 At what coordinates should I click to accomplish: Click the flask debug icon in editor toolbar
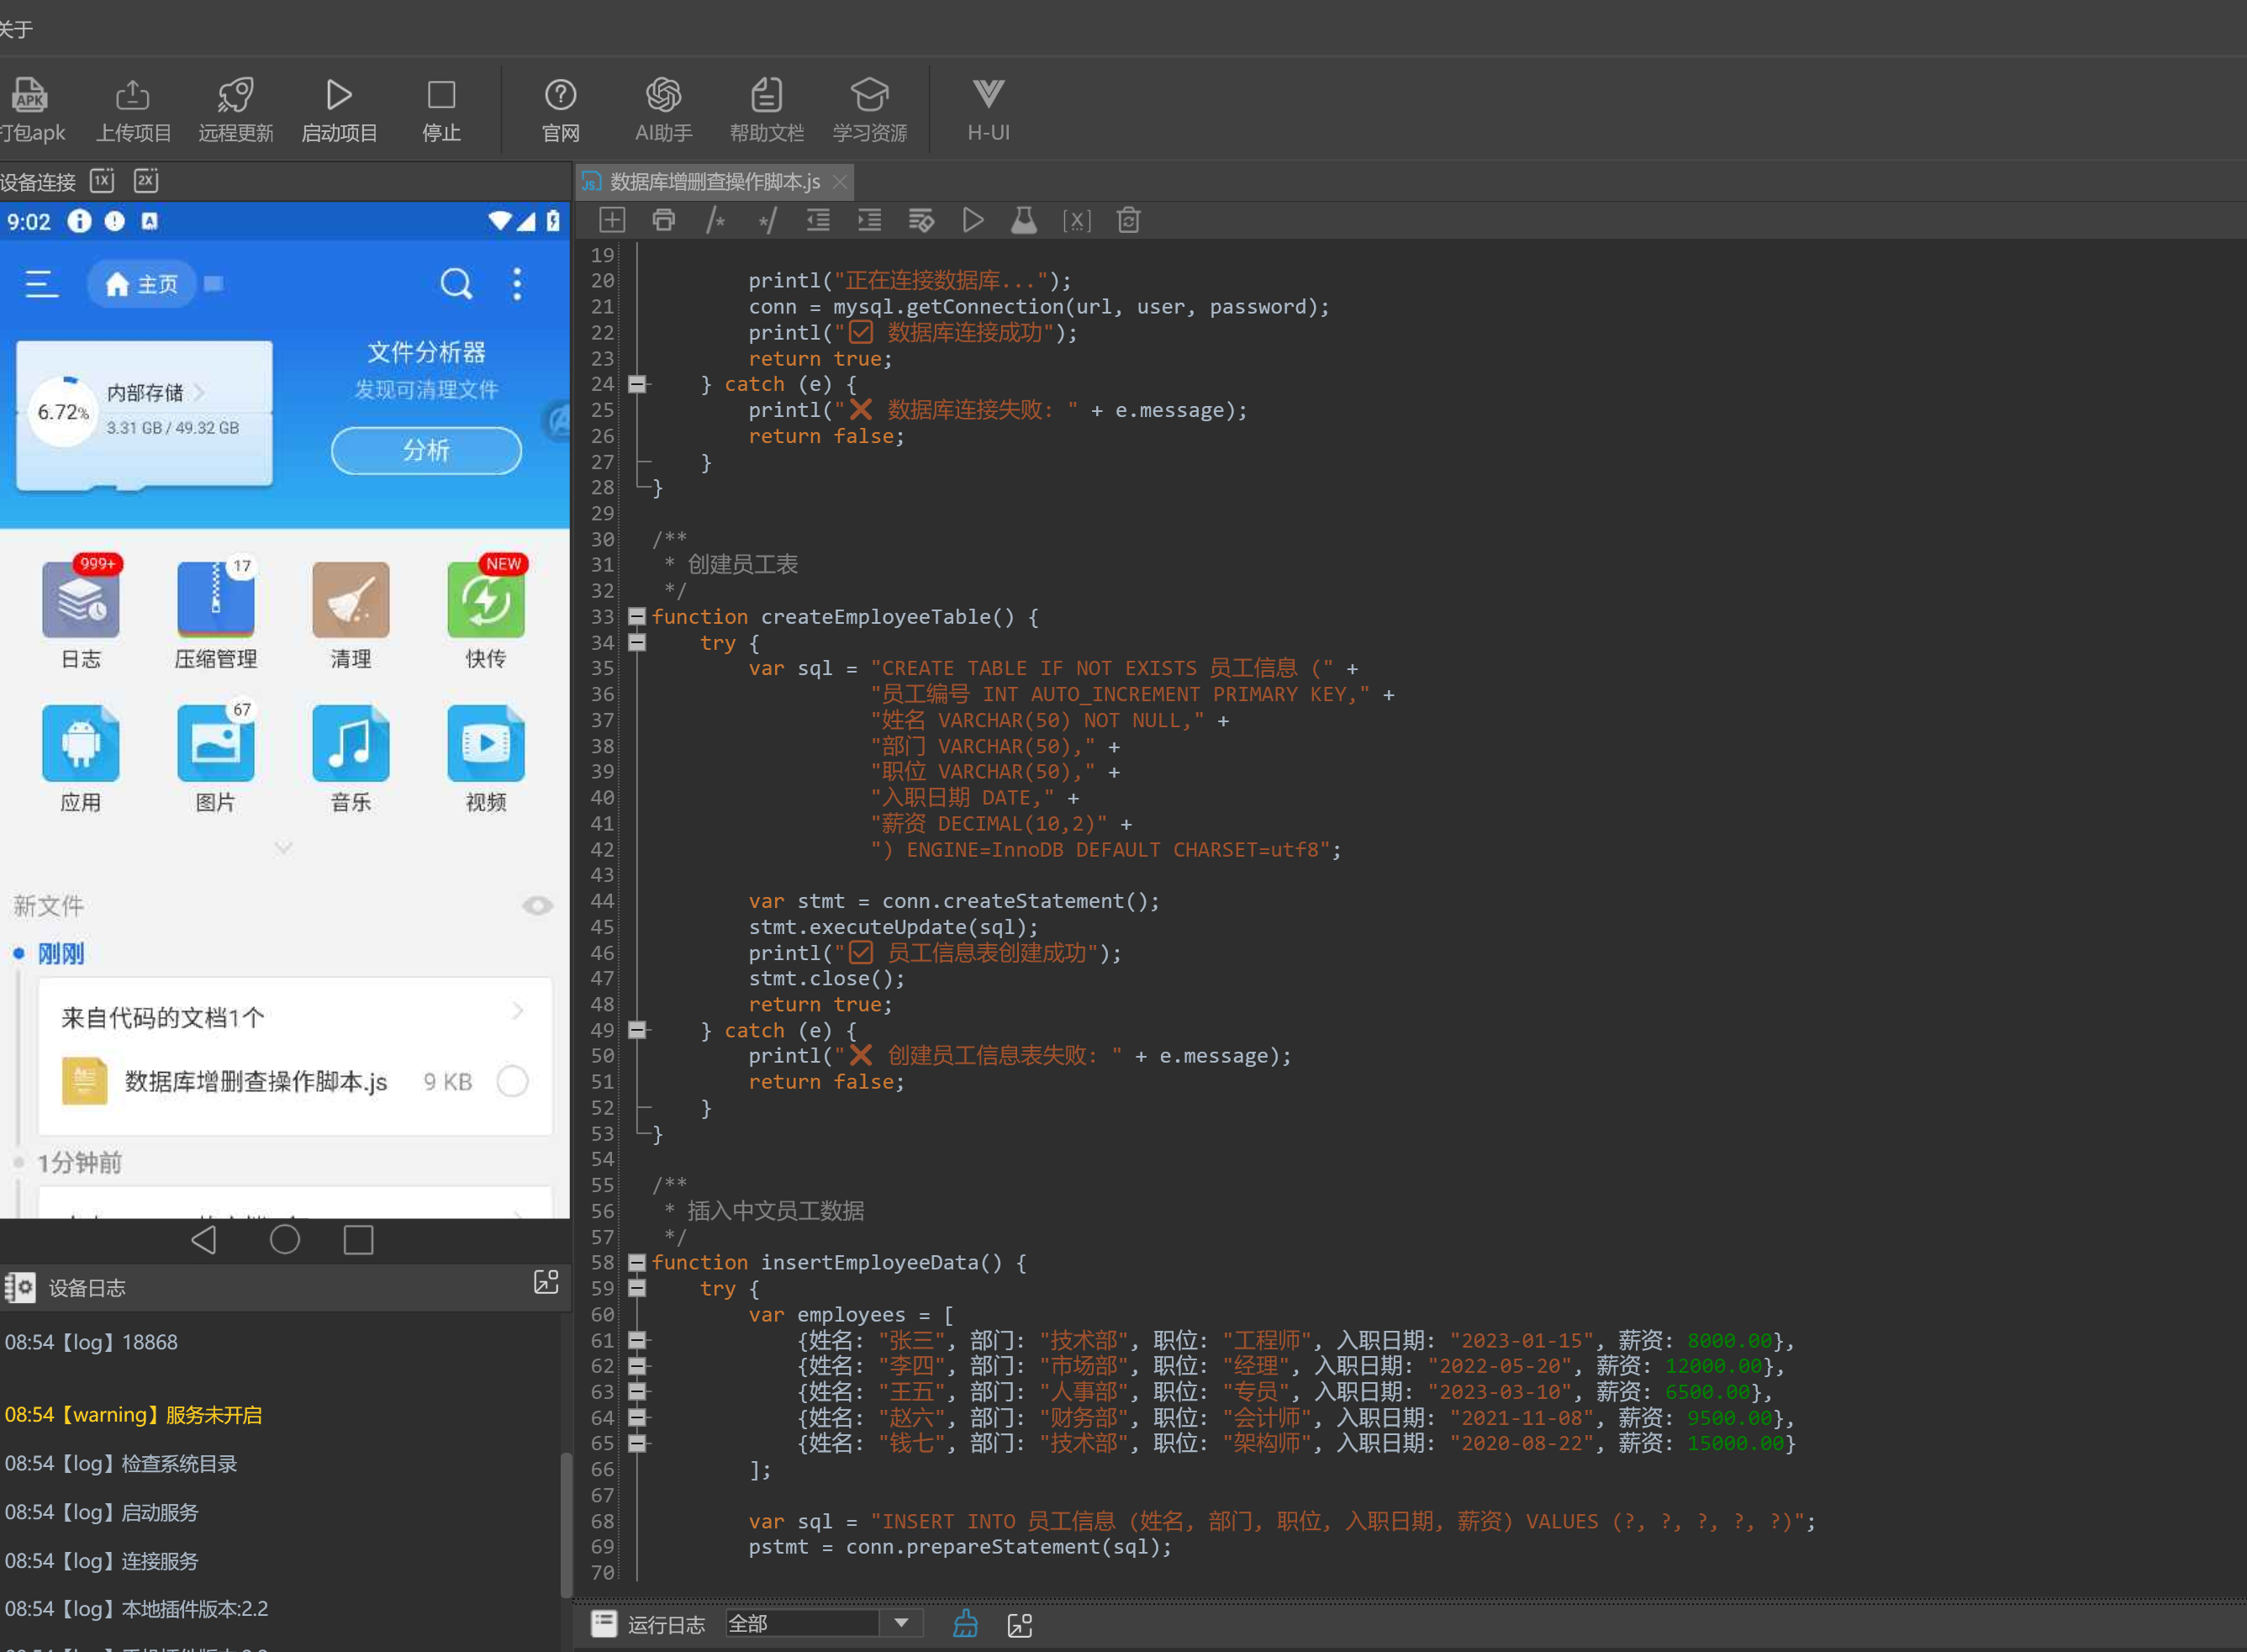[1024, 220]
